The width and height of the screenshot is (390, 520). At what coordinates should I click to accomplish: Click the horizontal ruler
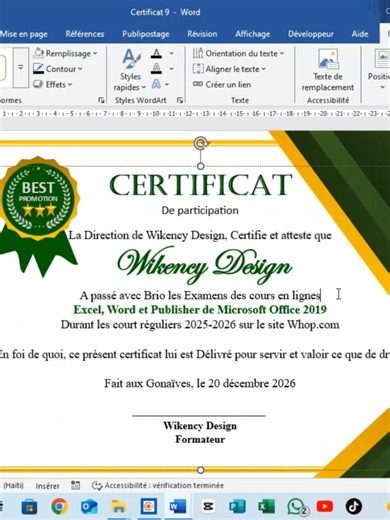[195, 114]
